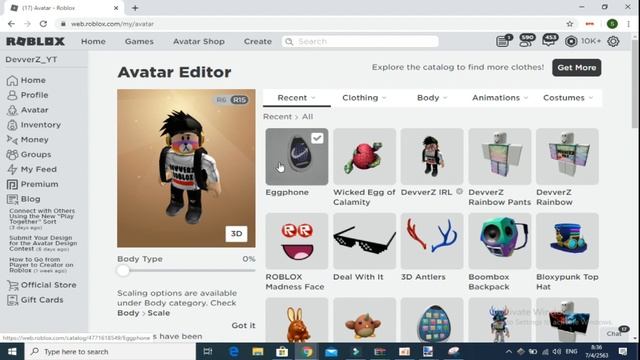Viewport: 640px width, 360px height.
Task: Equip the Deal With It glasses
Action: tap(364, 241)
